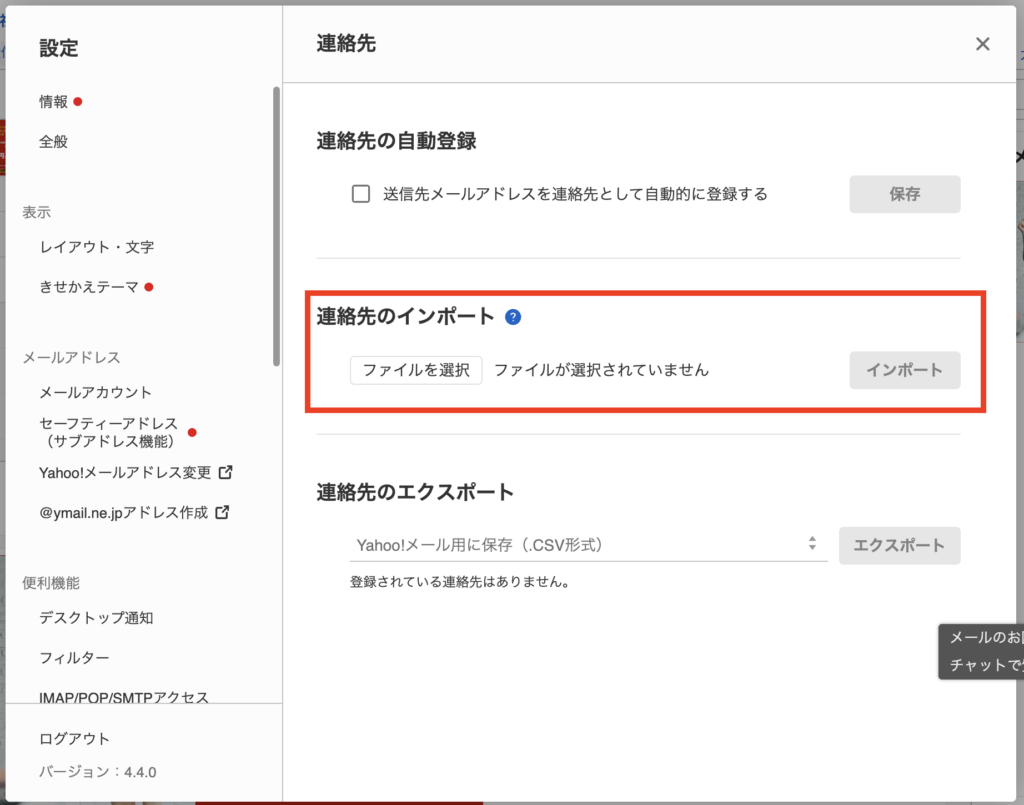
Task: Click the blue help icon beside 連絡先のインポート
Action: click(513, 317)
